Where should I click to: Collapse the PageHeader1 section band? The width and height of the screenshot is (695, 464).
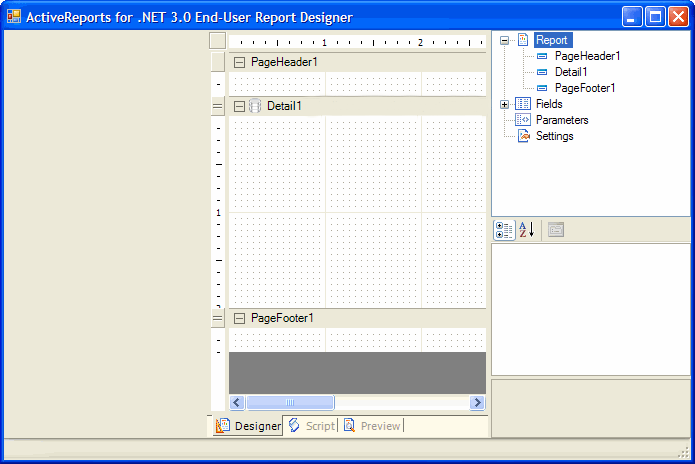coord(239,62)
